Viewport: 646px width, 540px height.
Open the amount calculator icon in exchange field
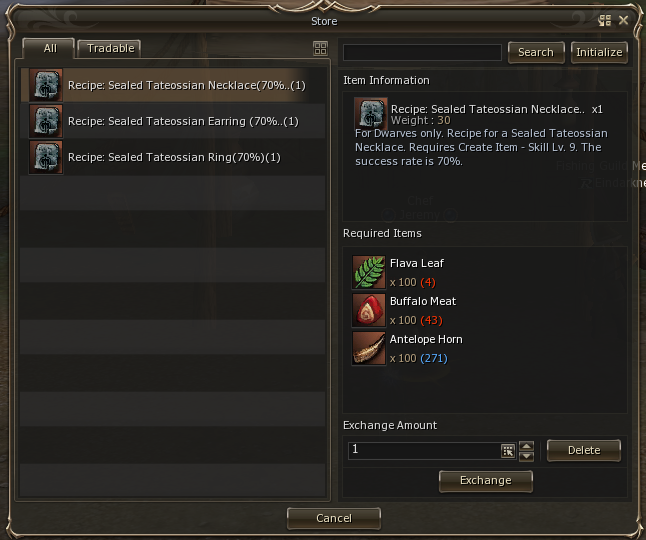coord(508,451)
